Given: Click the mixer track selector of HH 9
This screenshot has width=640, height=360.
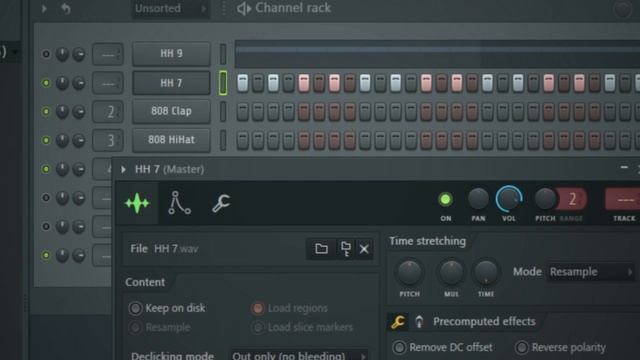Looking at the screenshot, I should (x=108, y=54).
